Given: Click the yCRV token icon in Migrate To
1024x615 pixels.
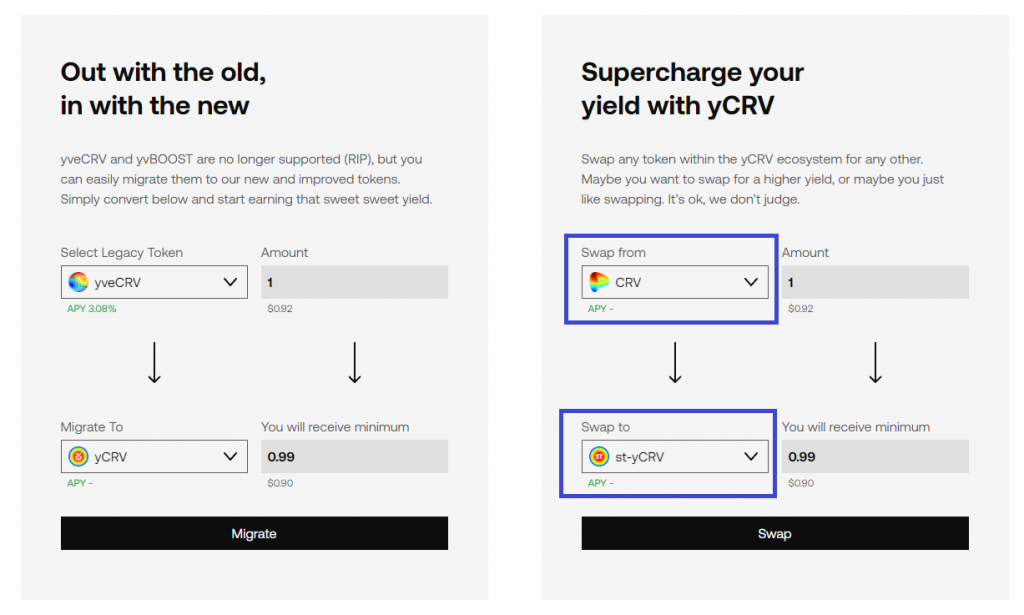Looking at the screenshot, I should tap(78, 456).
